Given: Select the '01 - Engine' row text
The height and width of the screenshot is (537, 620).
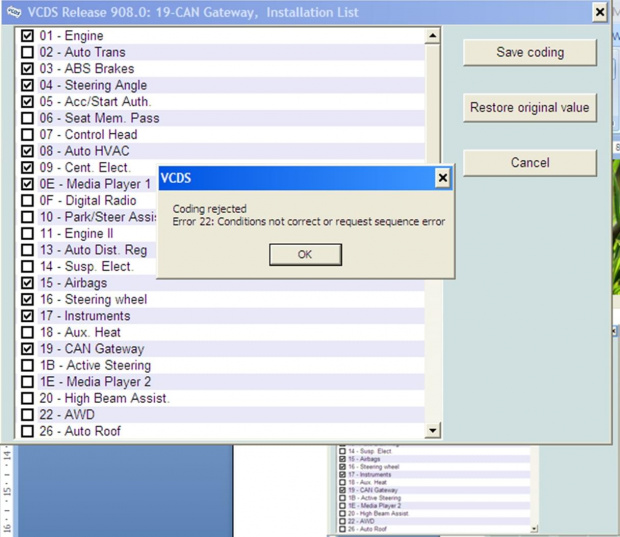Looking at the screenshot, I should coord(71,36).
